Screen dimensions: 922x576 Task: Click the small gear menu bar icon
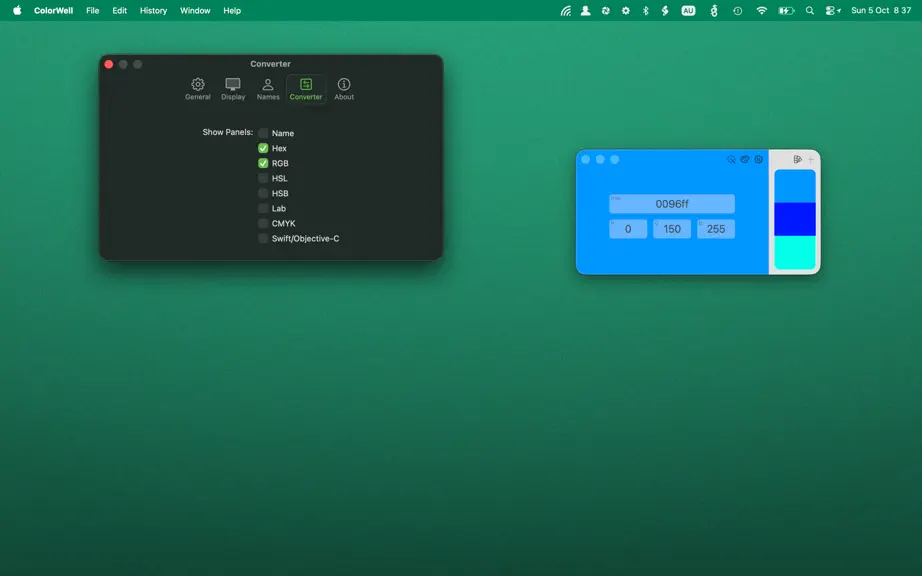pos(626,11)
